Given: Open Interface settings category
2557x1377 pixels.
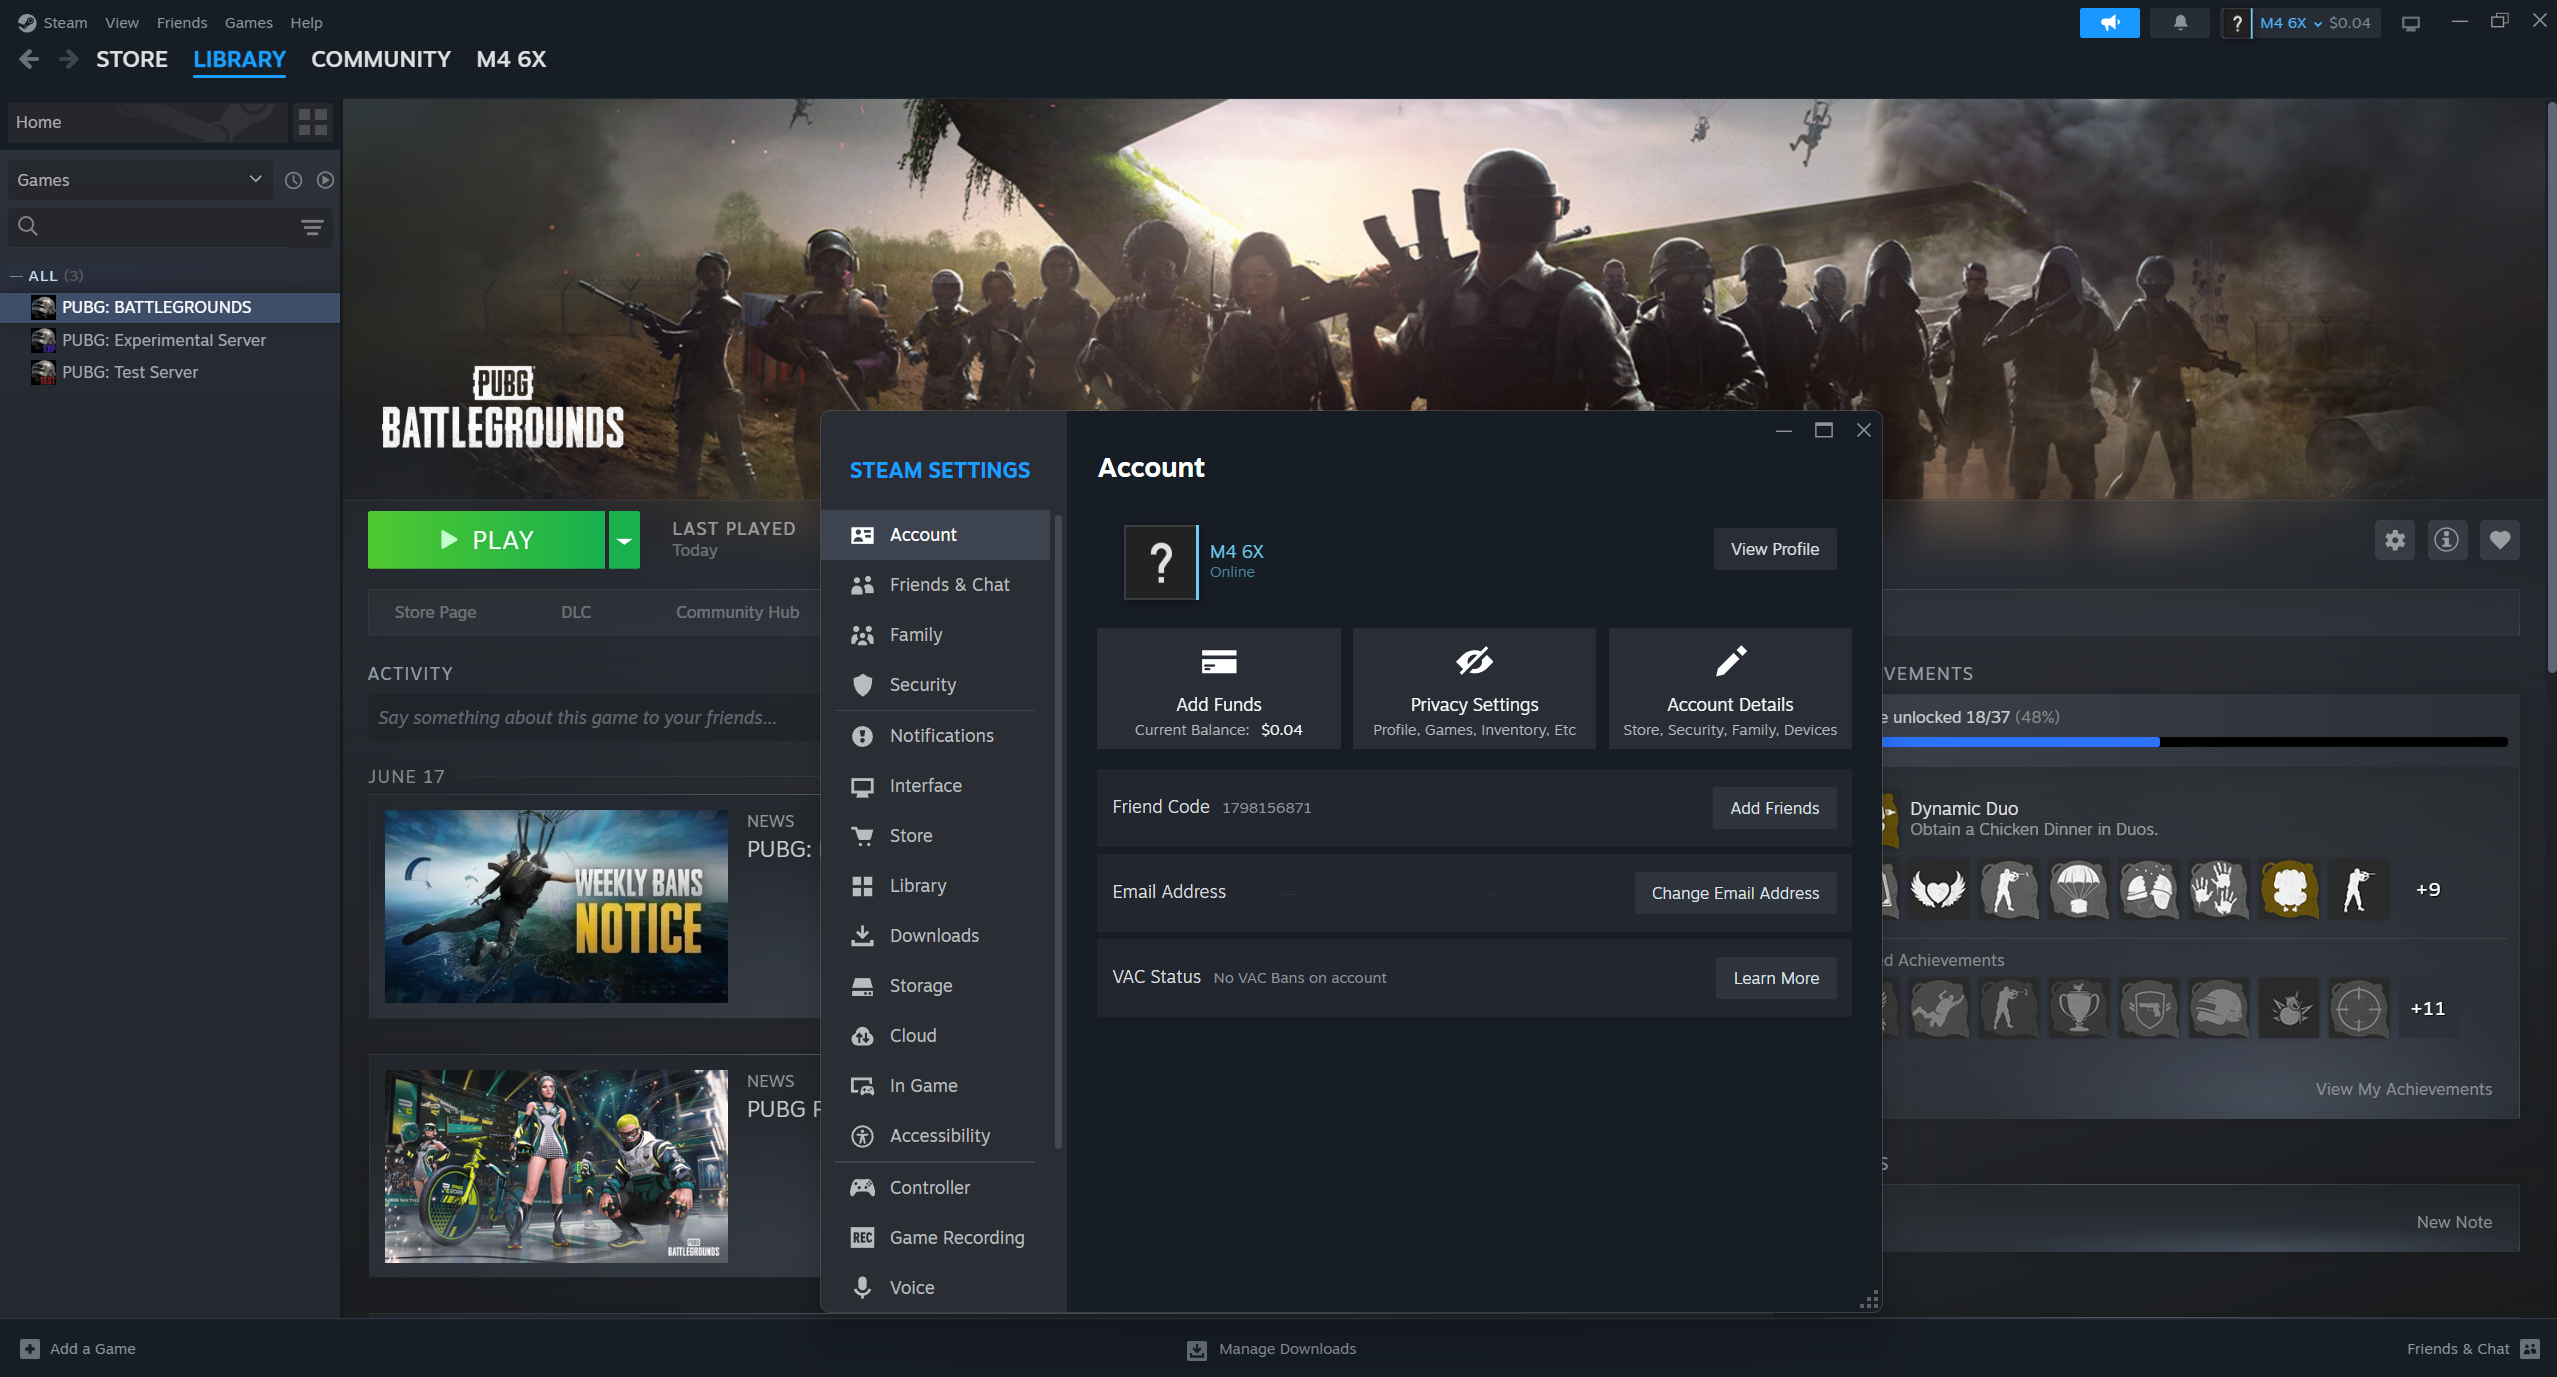Looking at the screenshot, I should coord(935,786).
